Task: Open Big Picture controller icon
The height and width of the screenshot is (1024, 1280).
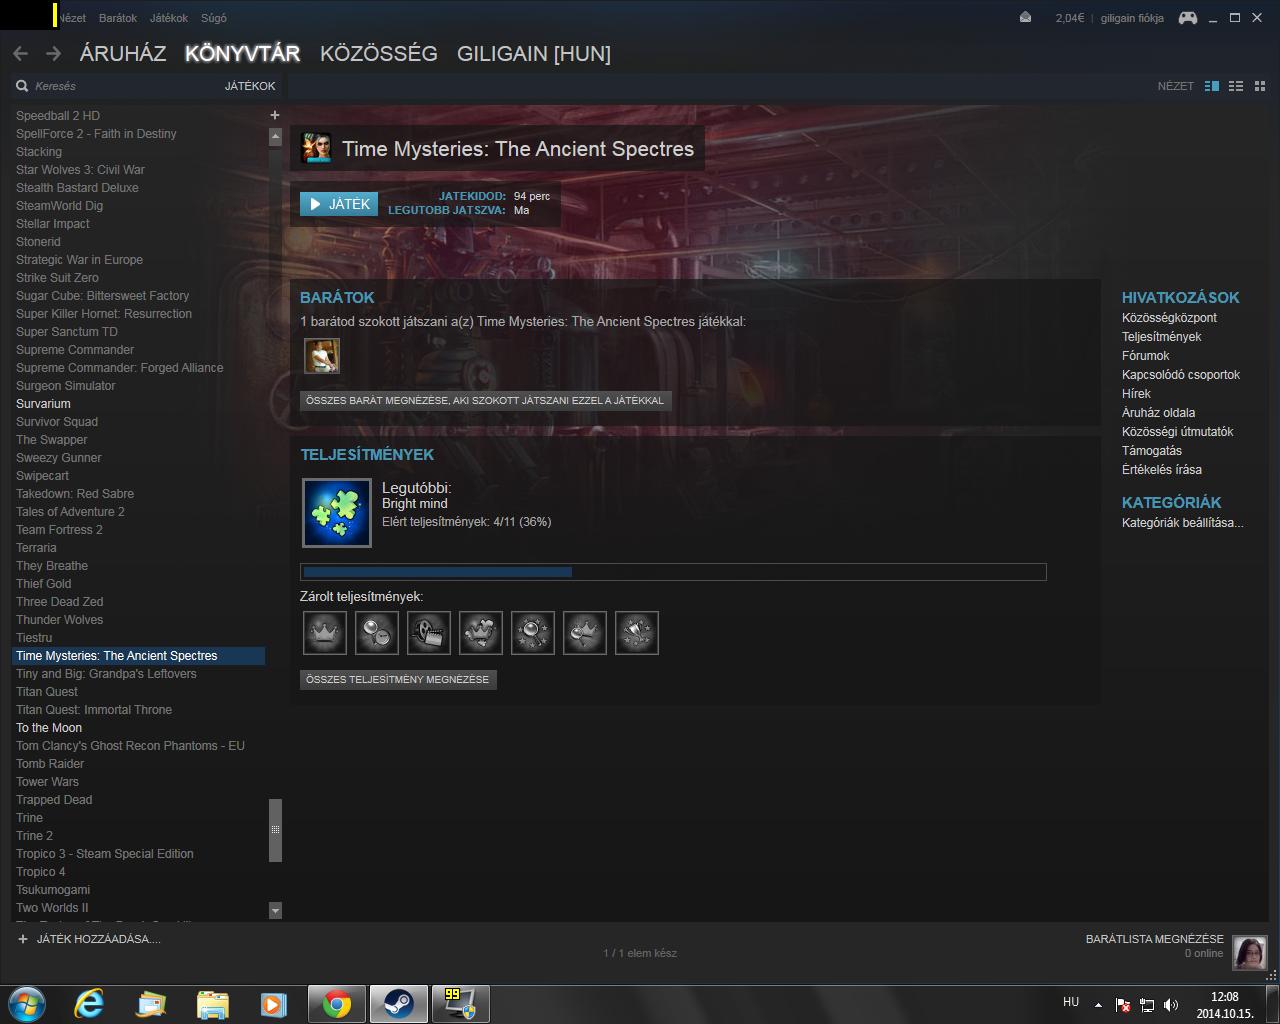Action: (x=1187, y=18)
